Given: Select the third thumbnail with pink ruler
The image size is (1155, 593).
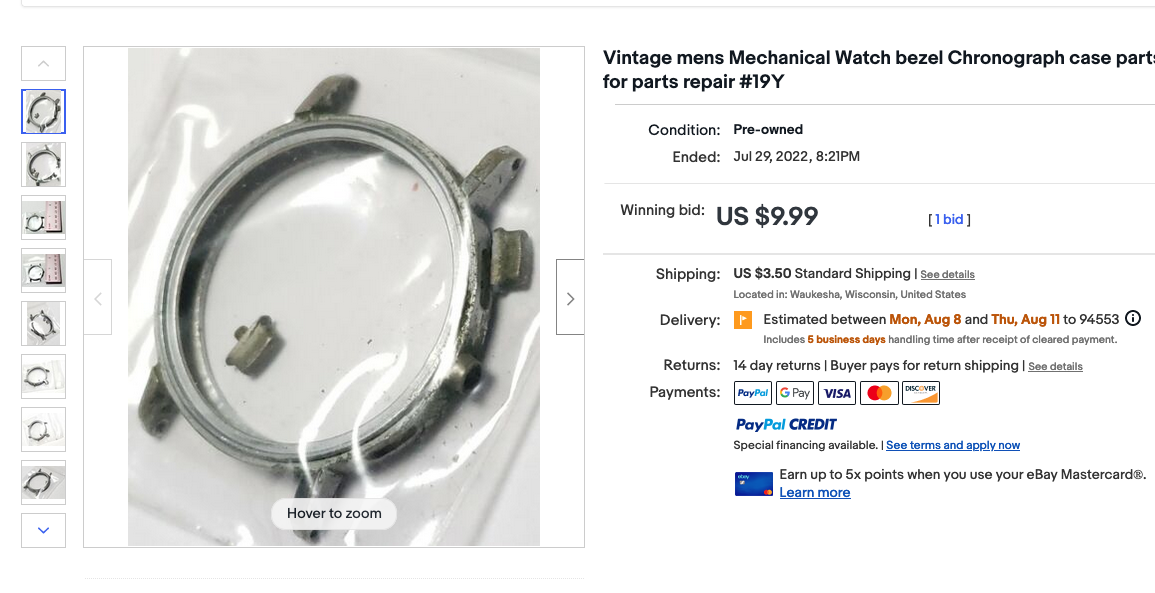Looking at the screenshot, I should pyautogui.click(x=43, y=217).
